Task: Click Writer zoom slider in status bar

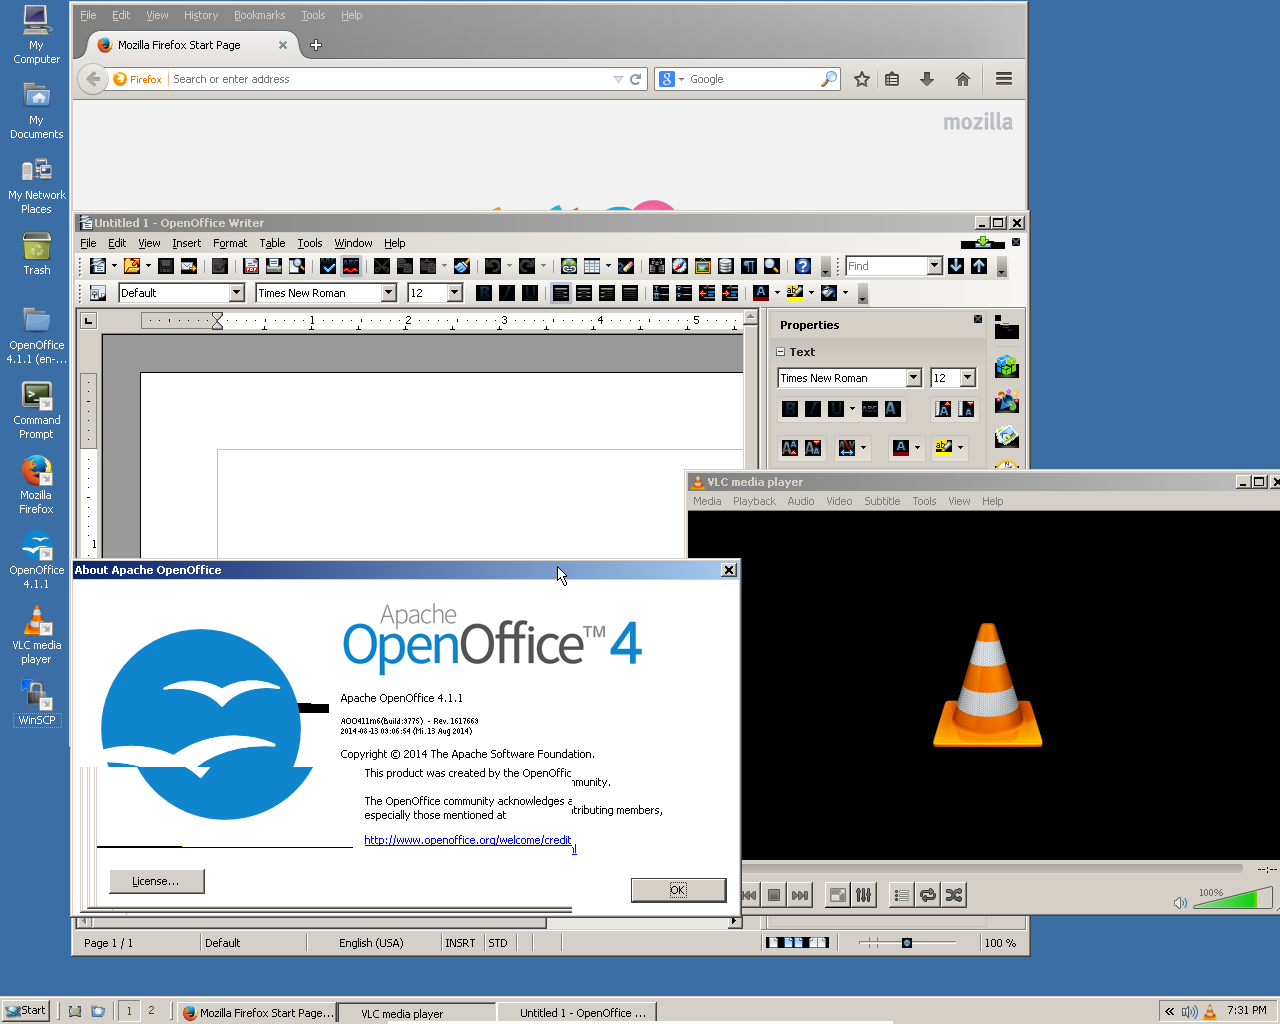Action: pyautogui.click(x=907, y=943)
